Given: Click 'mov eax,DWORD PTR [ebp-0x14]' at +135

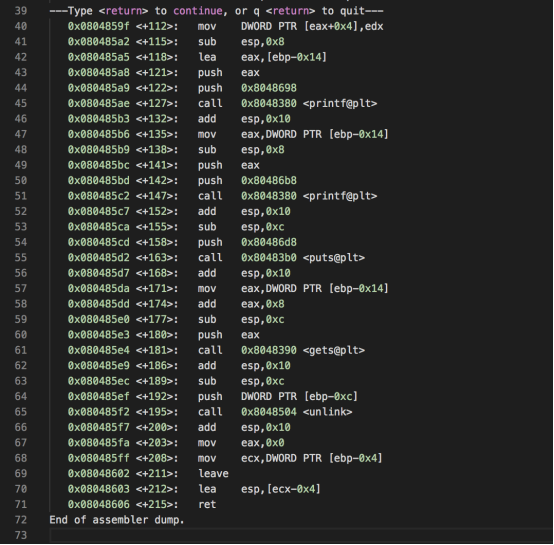Looking at the screenshot, I should pyautogui.click(x=293, y=134).
